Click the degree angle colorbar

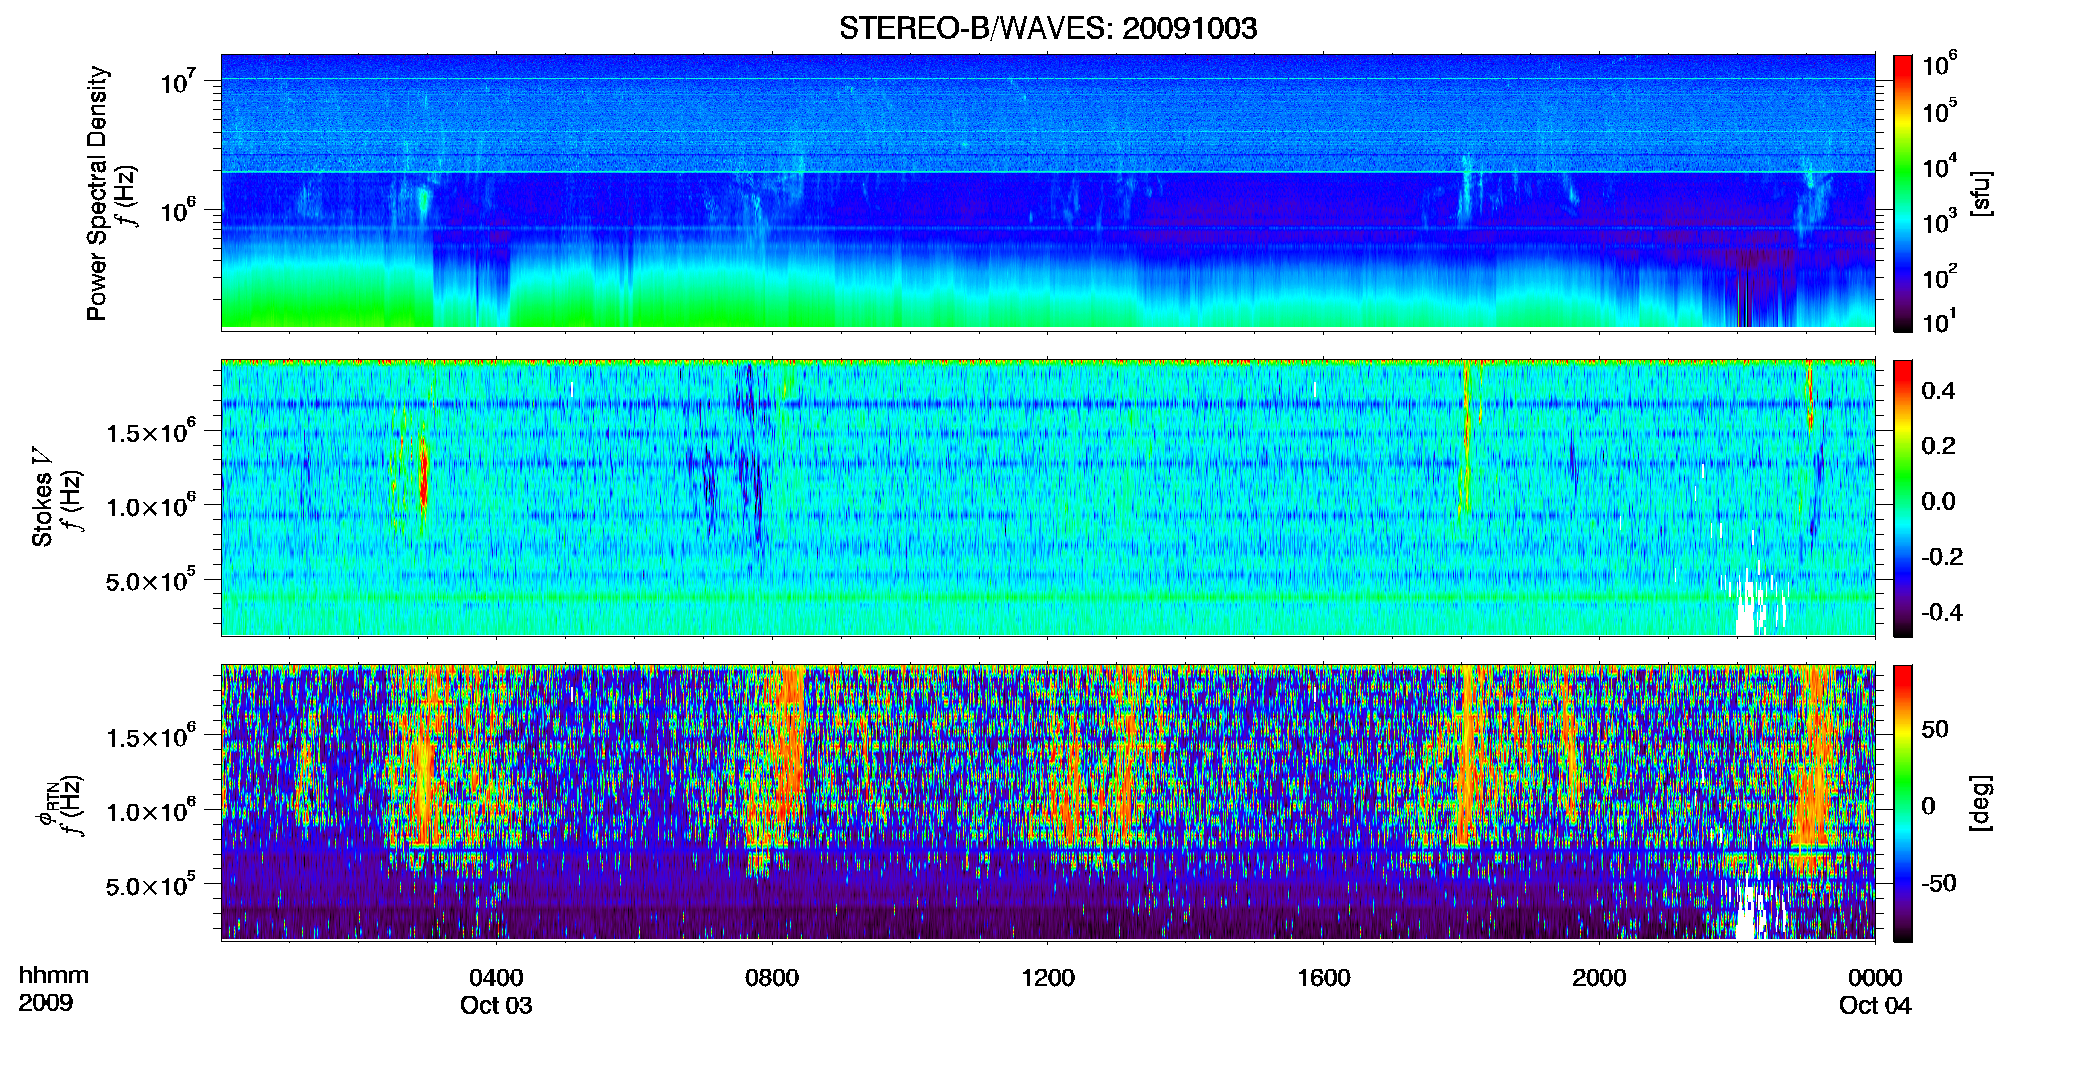click(1903, 803)
